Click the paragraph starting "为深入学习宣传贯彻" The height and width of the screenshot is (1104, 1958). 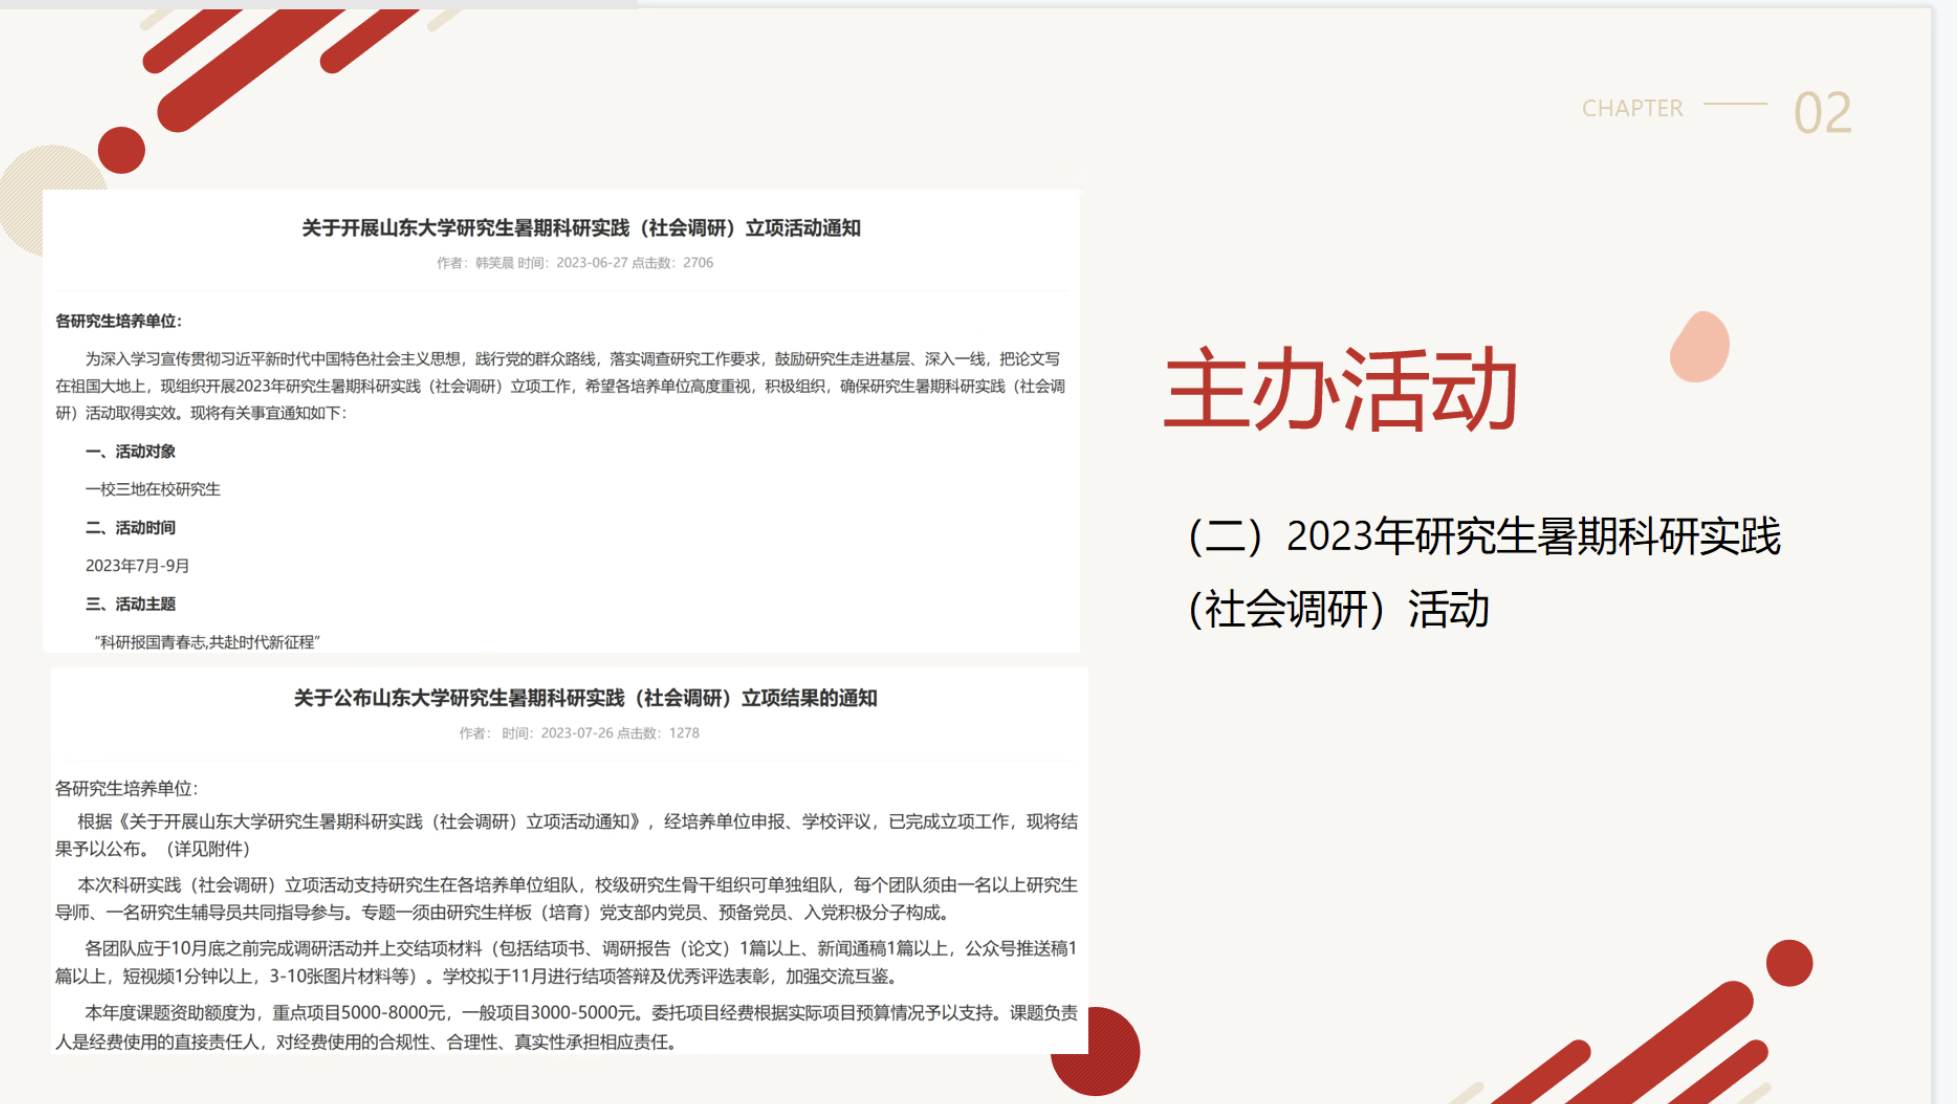pyautogui.click(x=560, y=386)
